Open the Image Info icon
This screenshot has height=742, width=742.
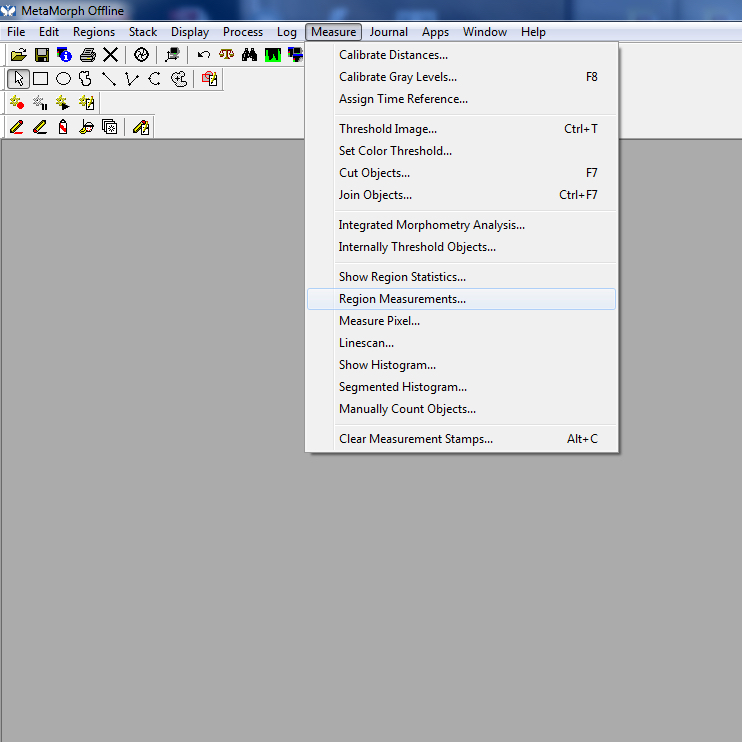click(64, 55)
